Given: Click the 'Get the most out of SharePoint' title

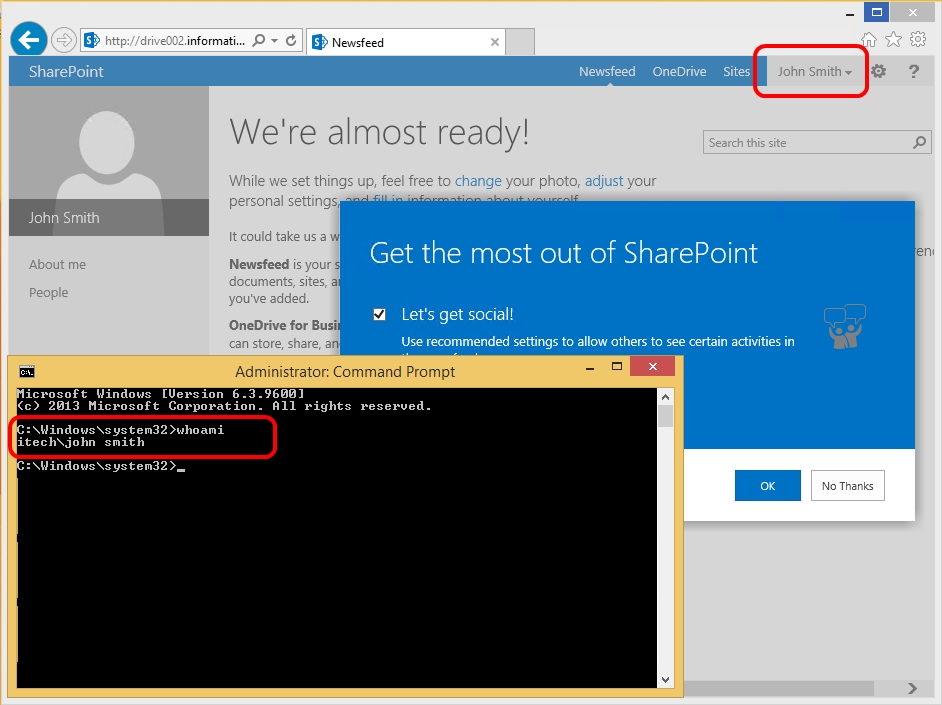Looking at the screenshot, I should (x=564, y=253).
